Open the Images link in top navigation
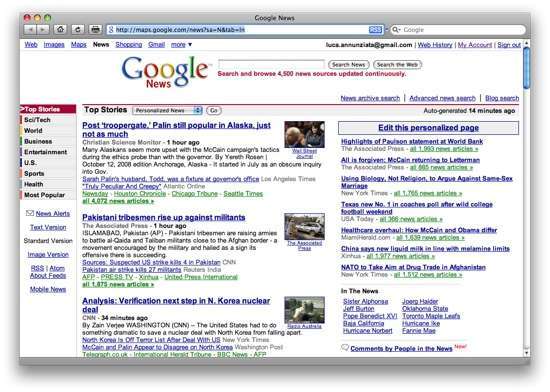The width and height of the screenshot is (550, 392). coord(54,45)
